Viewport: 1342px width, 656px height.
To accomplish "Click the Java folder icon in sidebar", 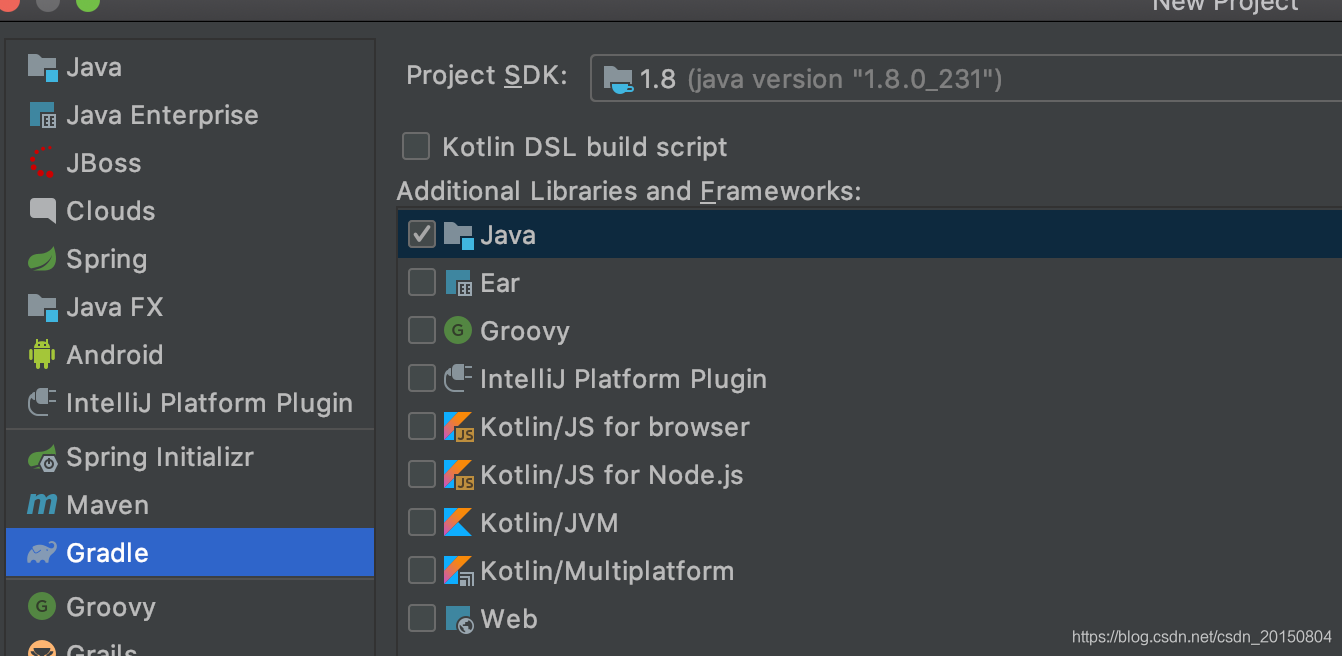I will coord(42,67).
